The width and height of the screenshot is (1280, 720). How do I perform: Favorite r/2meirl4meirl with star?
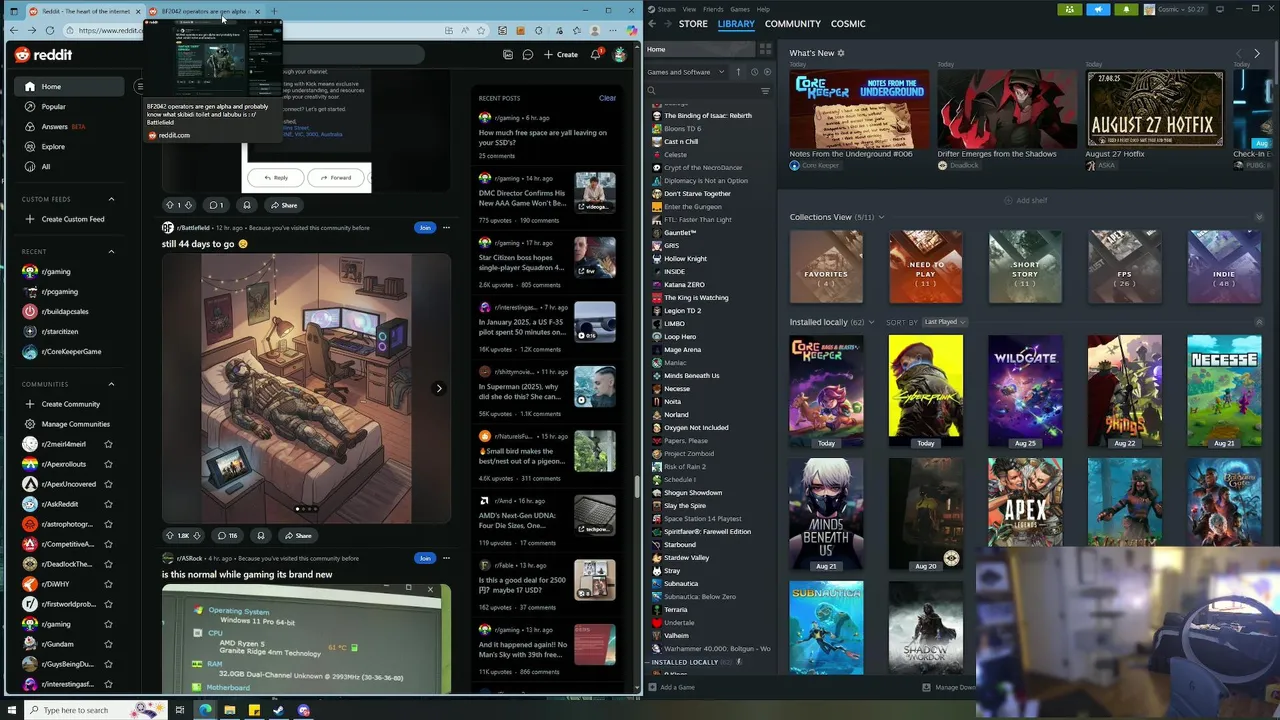tap(108, 444)
